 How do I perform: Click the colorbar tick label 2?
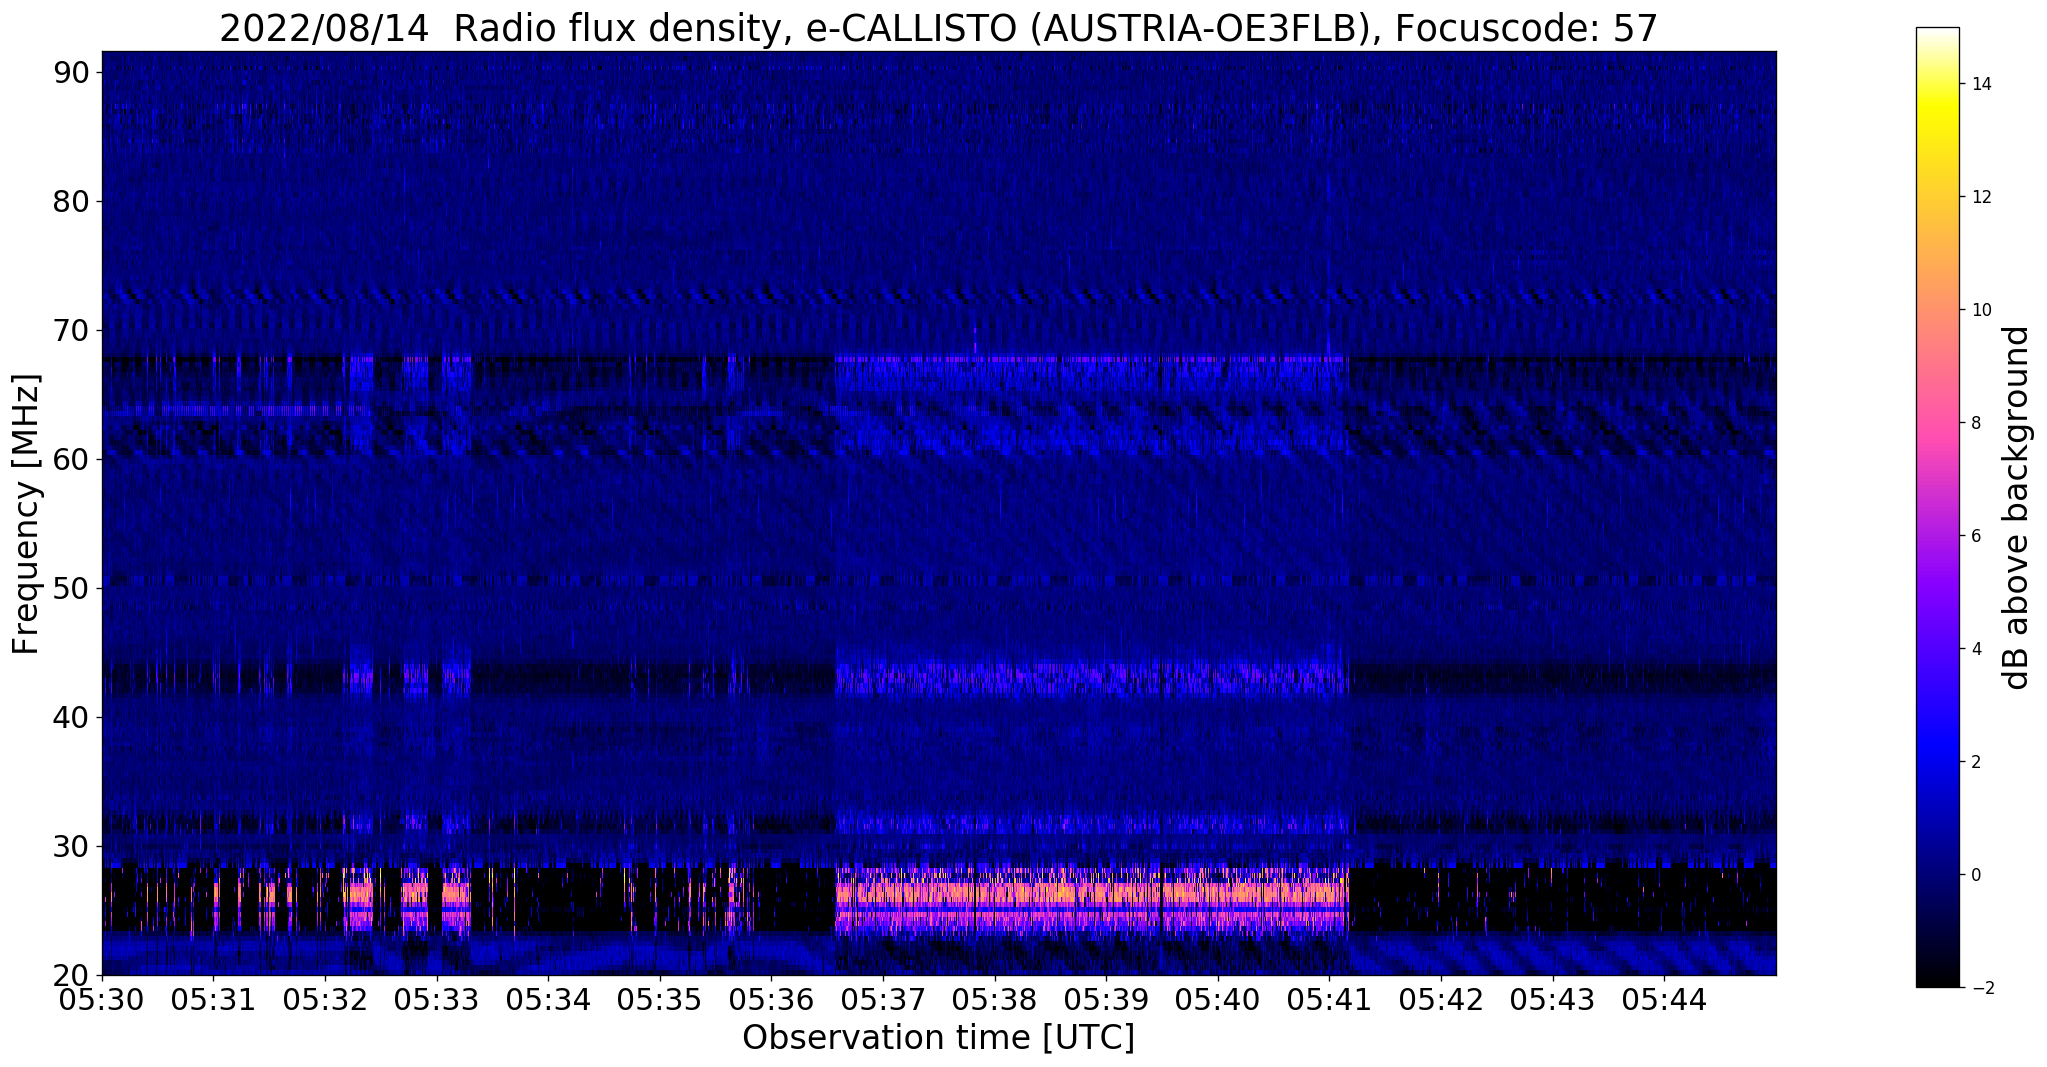tap(1976, 762)
